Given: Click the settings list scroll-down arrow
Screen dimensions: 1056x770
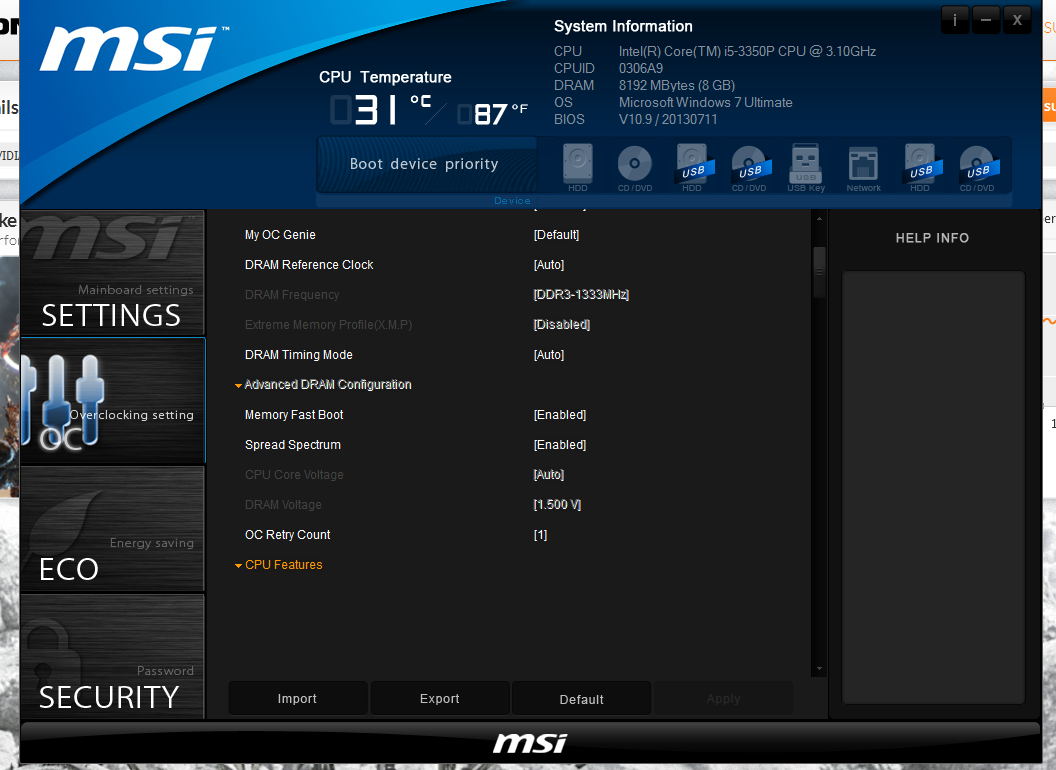Looking at the screenshot, I should (x=819, y=669).
